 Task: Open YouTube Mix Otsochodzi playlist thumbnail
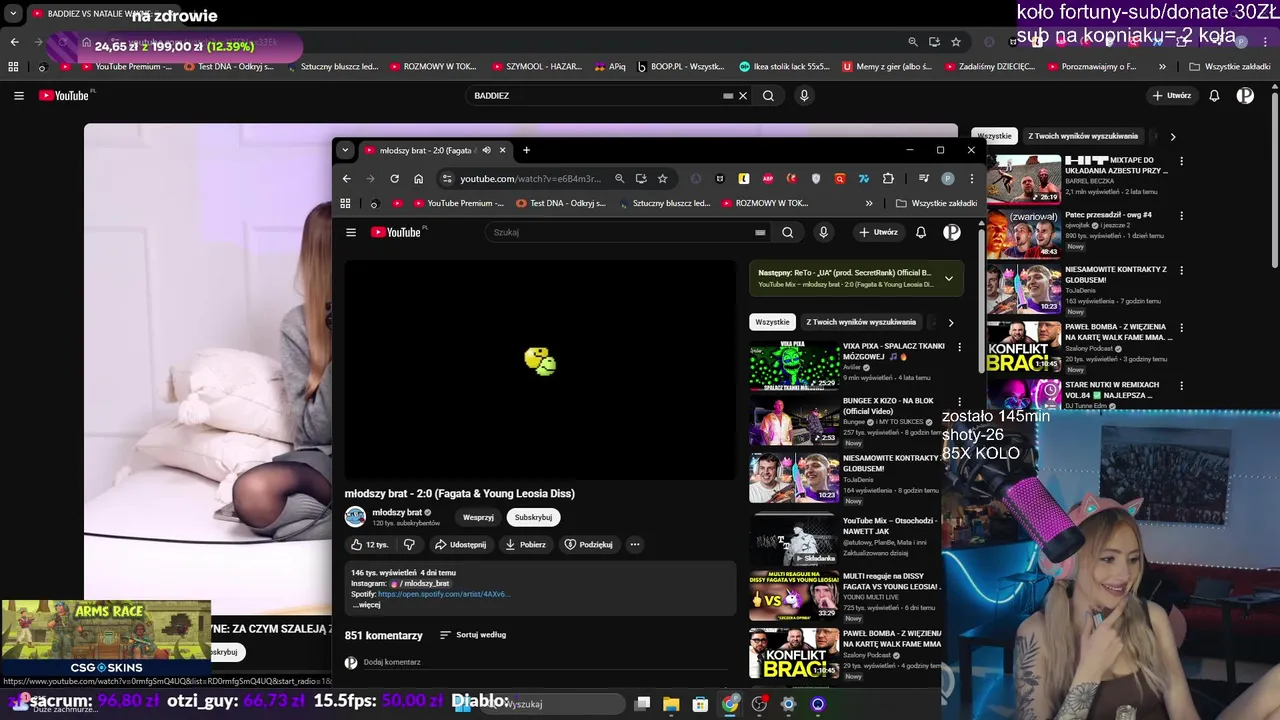click(795, 538)
